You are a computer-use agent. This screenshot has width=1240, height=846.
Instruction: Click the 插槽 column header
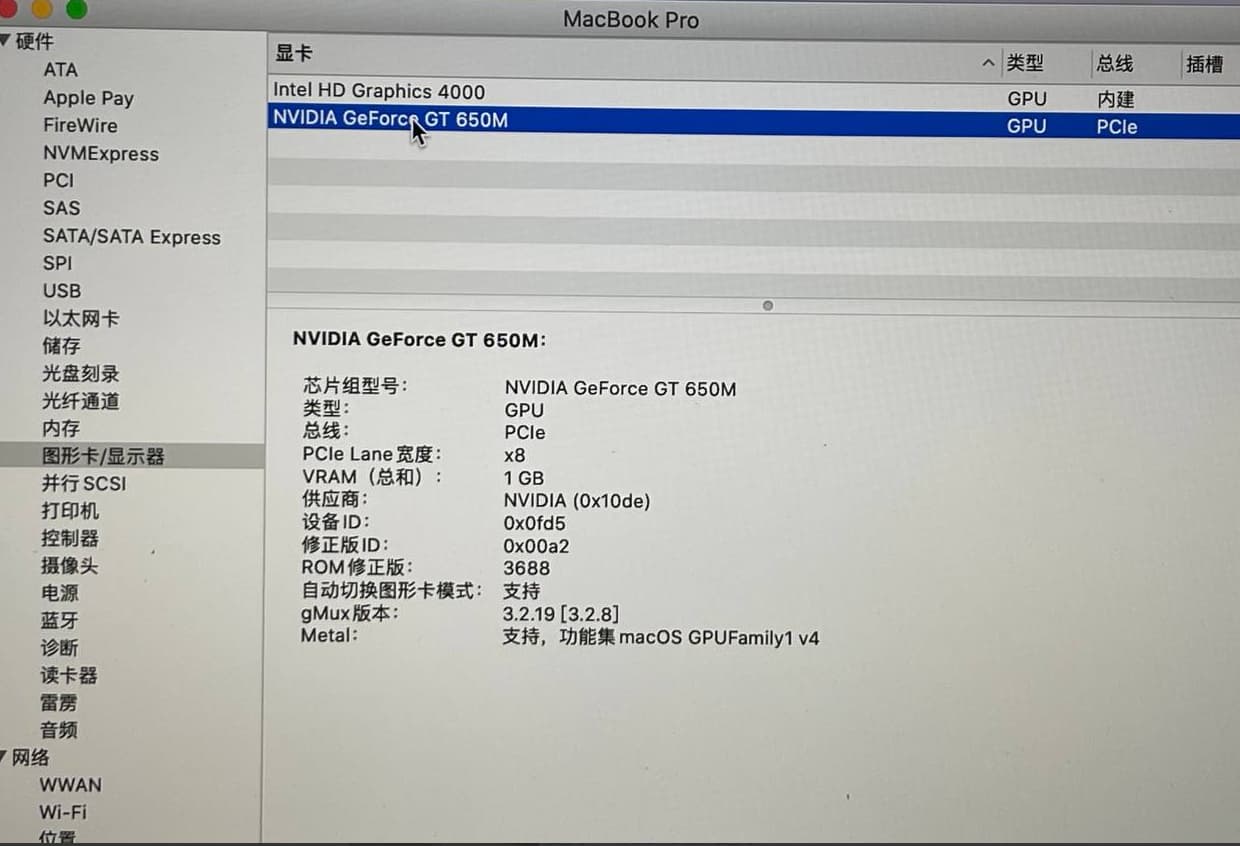coord(1204,64)
